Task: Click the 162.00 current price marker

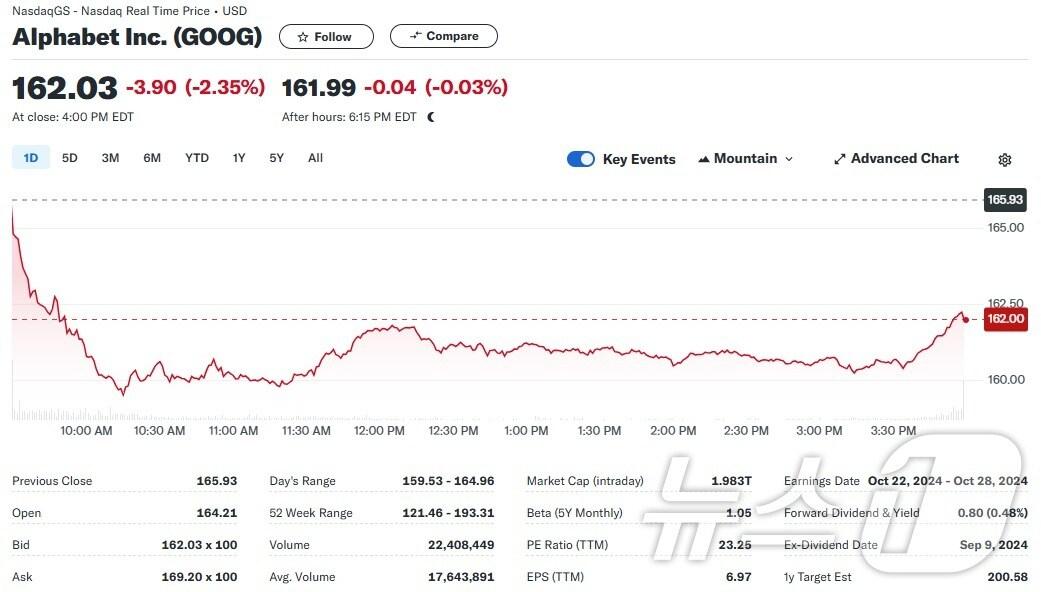Action: click(x=1005, y=319)
